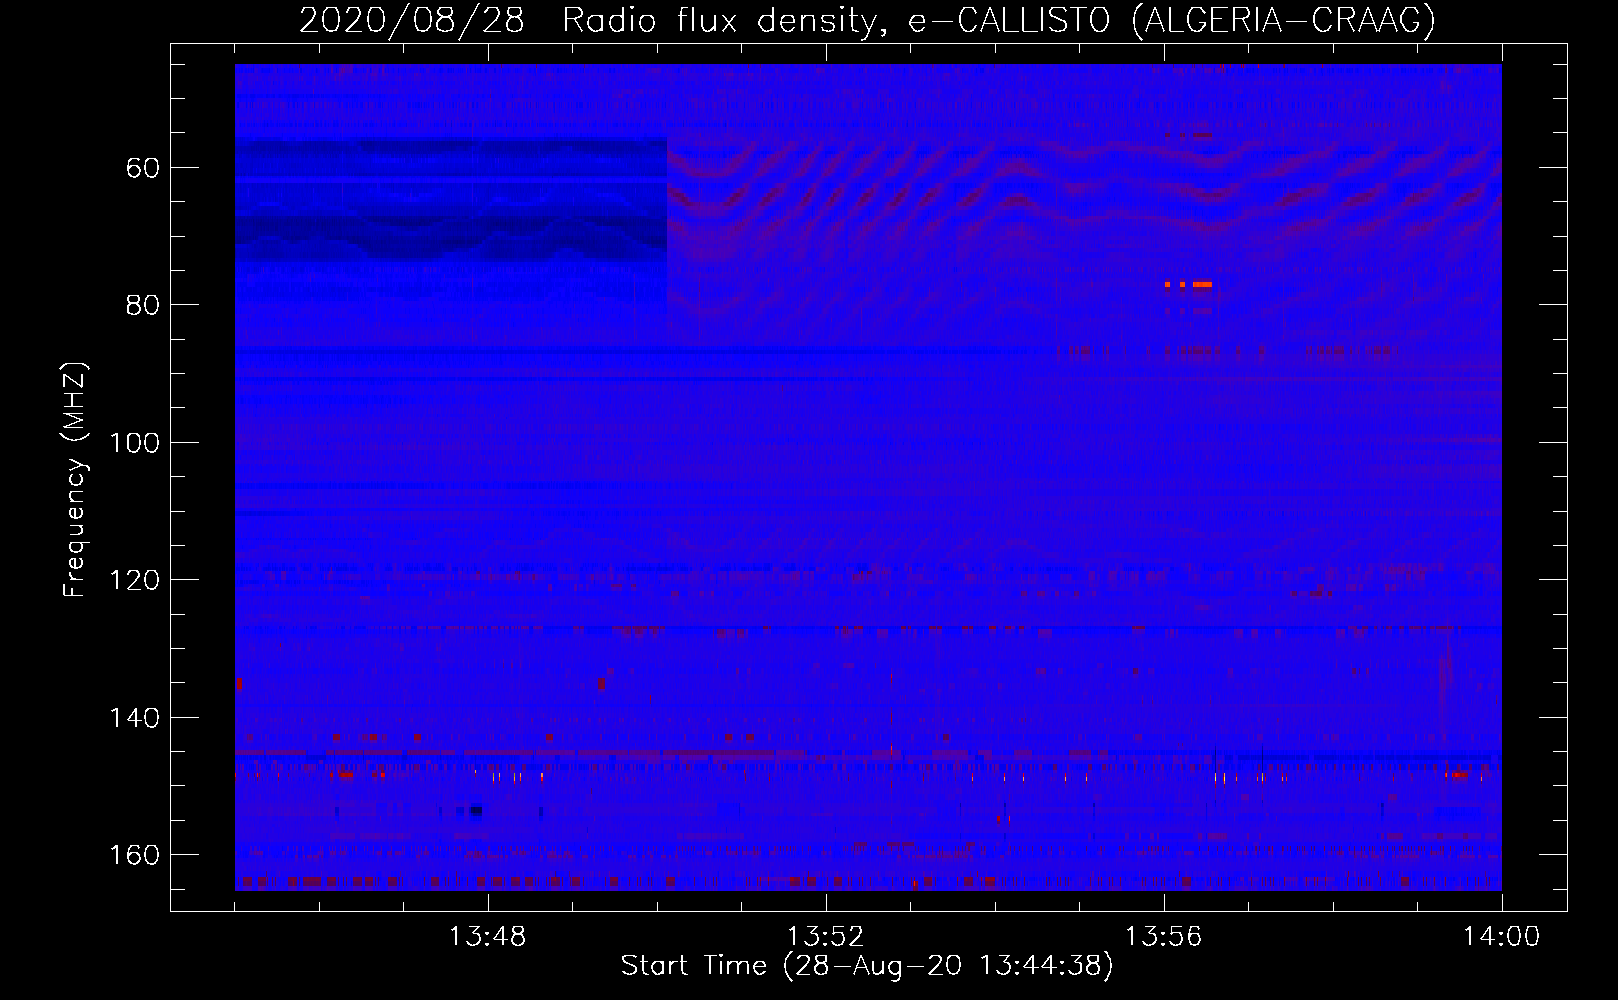Click the "Start Time (28-Aug-20 13:44:38)" x-axis label

point(867,966)
